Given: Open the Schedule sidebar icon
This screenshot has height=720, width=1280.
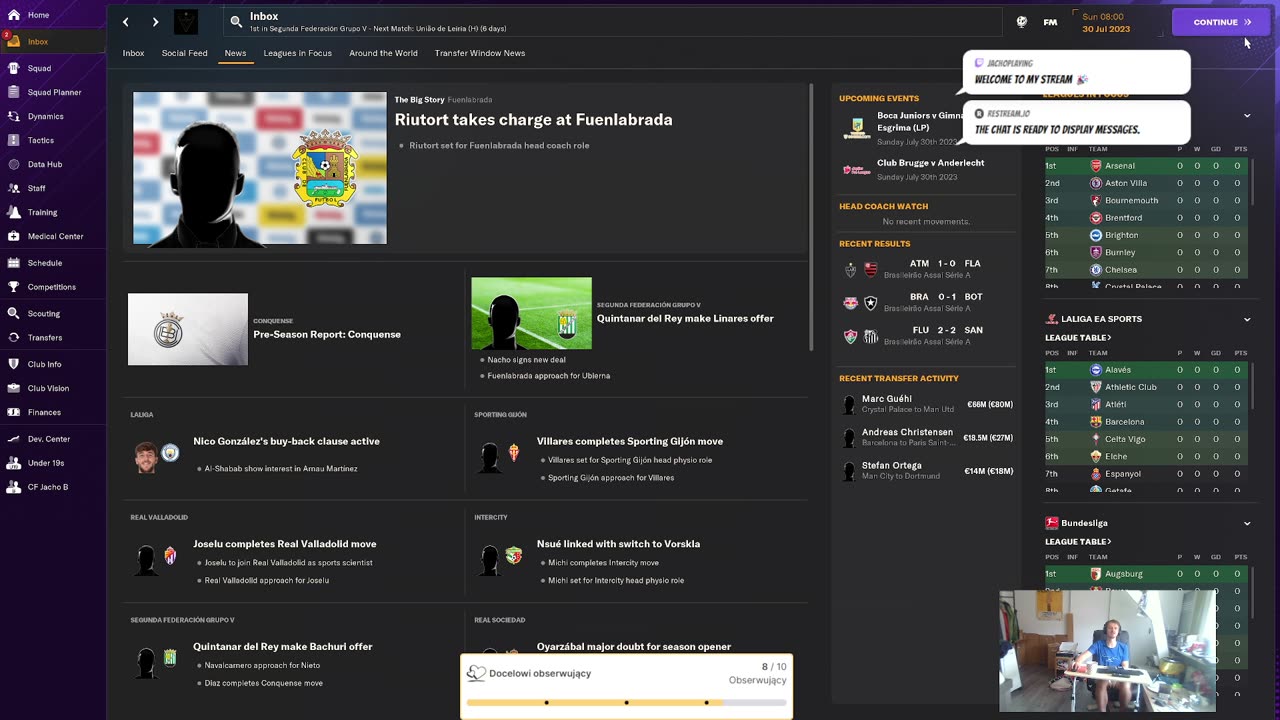Looking at the screenshot, I should [14, 263].
